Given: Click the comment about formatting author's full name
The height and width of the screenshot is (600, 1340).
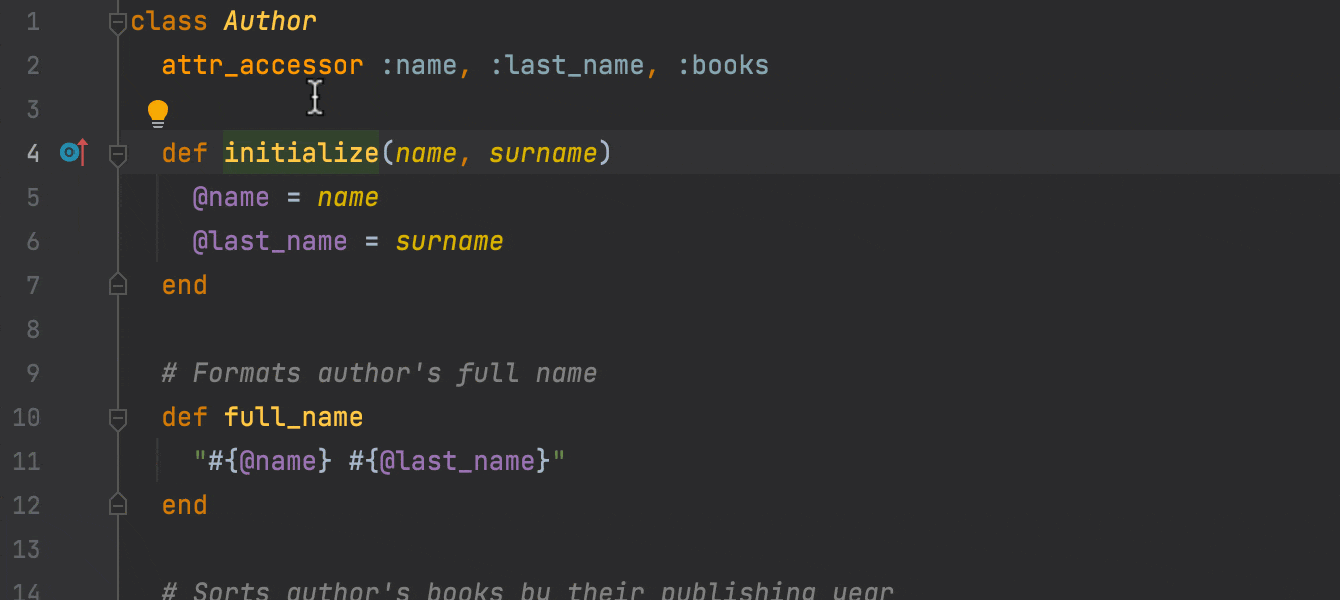Looking at the screenshot, I should pyautogui.click(x=378, y=372).
